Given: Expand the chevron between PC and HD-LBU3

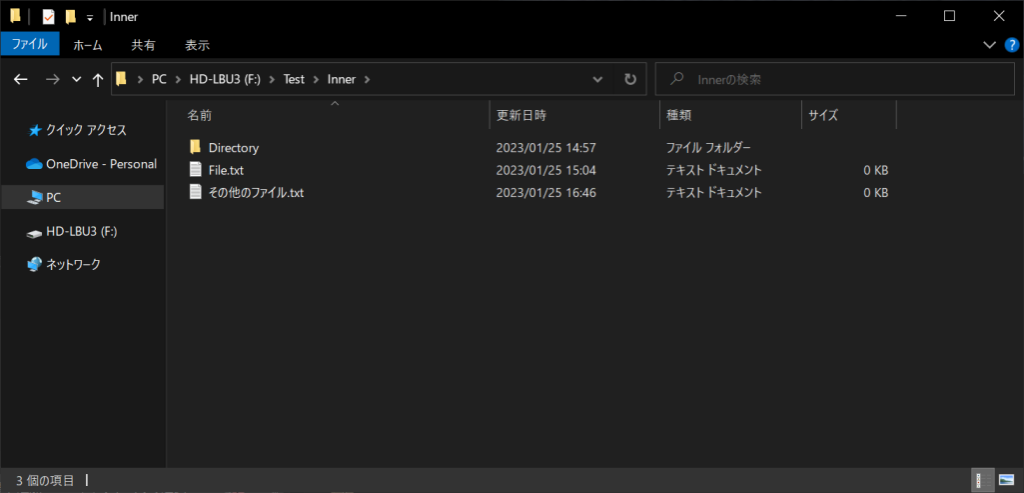Looking at the screenshot, I should [x=178, y=80].
